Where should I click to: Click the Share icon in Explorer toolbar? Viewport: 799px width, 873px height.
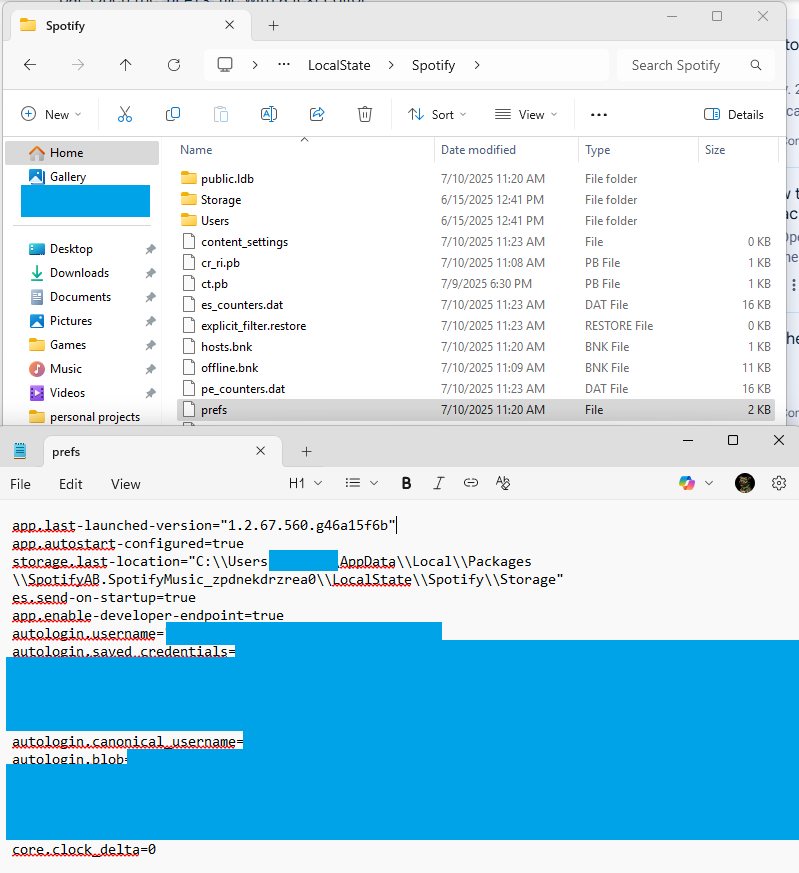click(317, 114)
